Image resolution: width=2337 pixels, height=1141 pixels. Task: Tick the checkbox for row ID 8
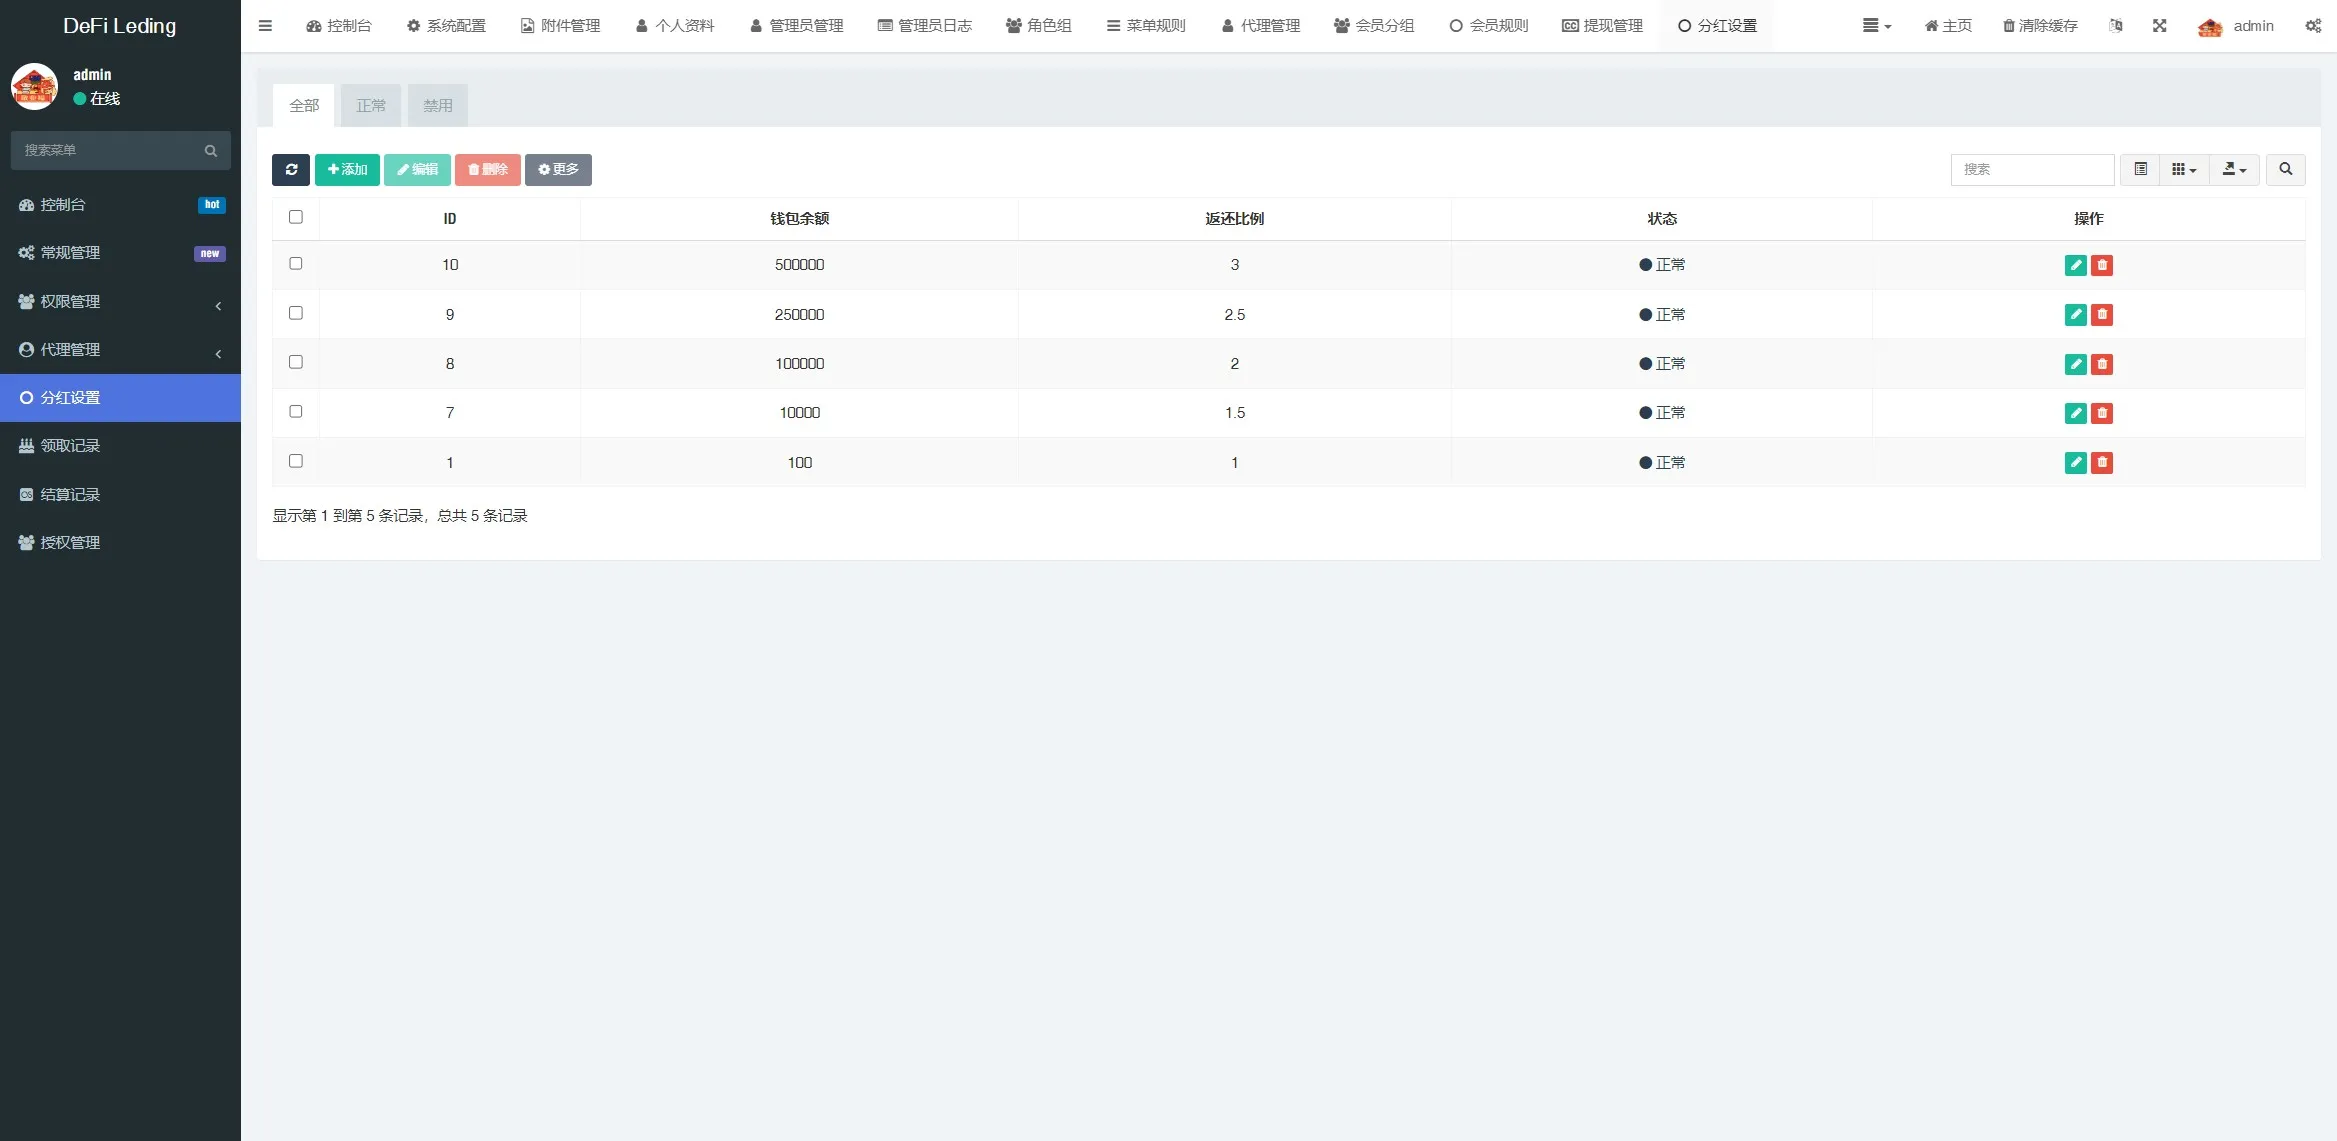[296, 362]
